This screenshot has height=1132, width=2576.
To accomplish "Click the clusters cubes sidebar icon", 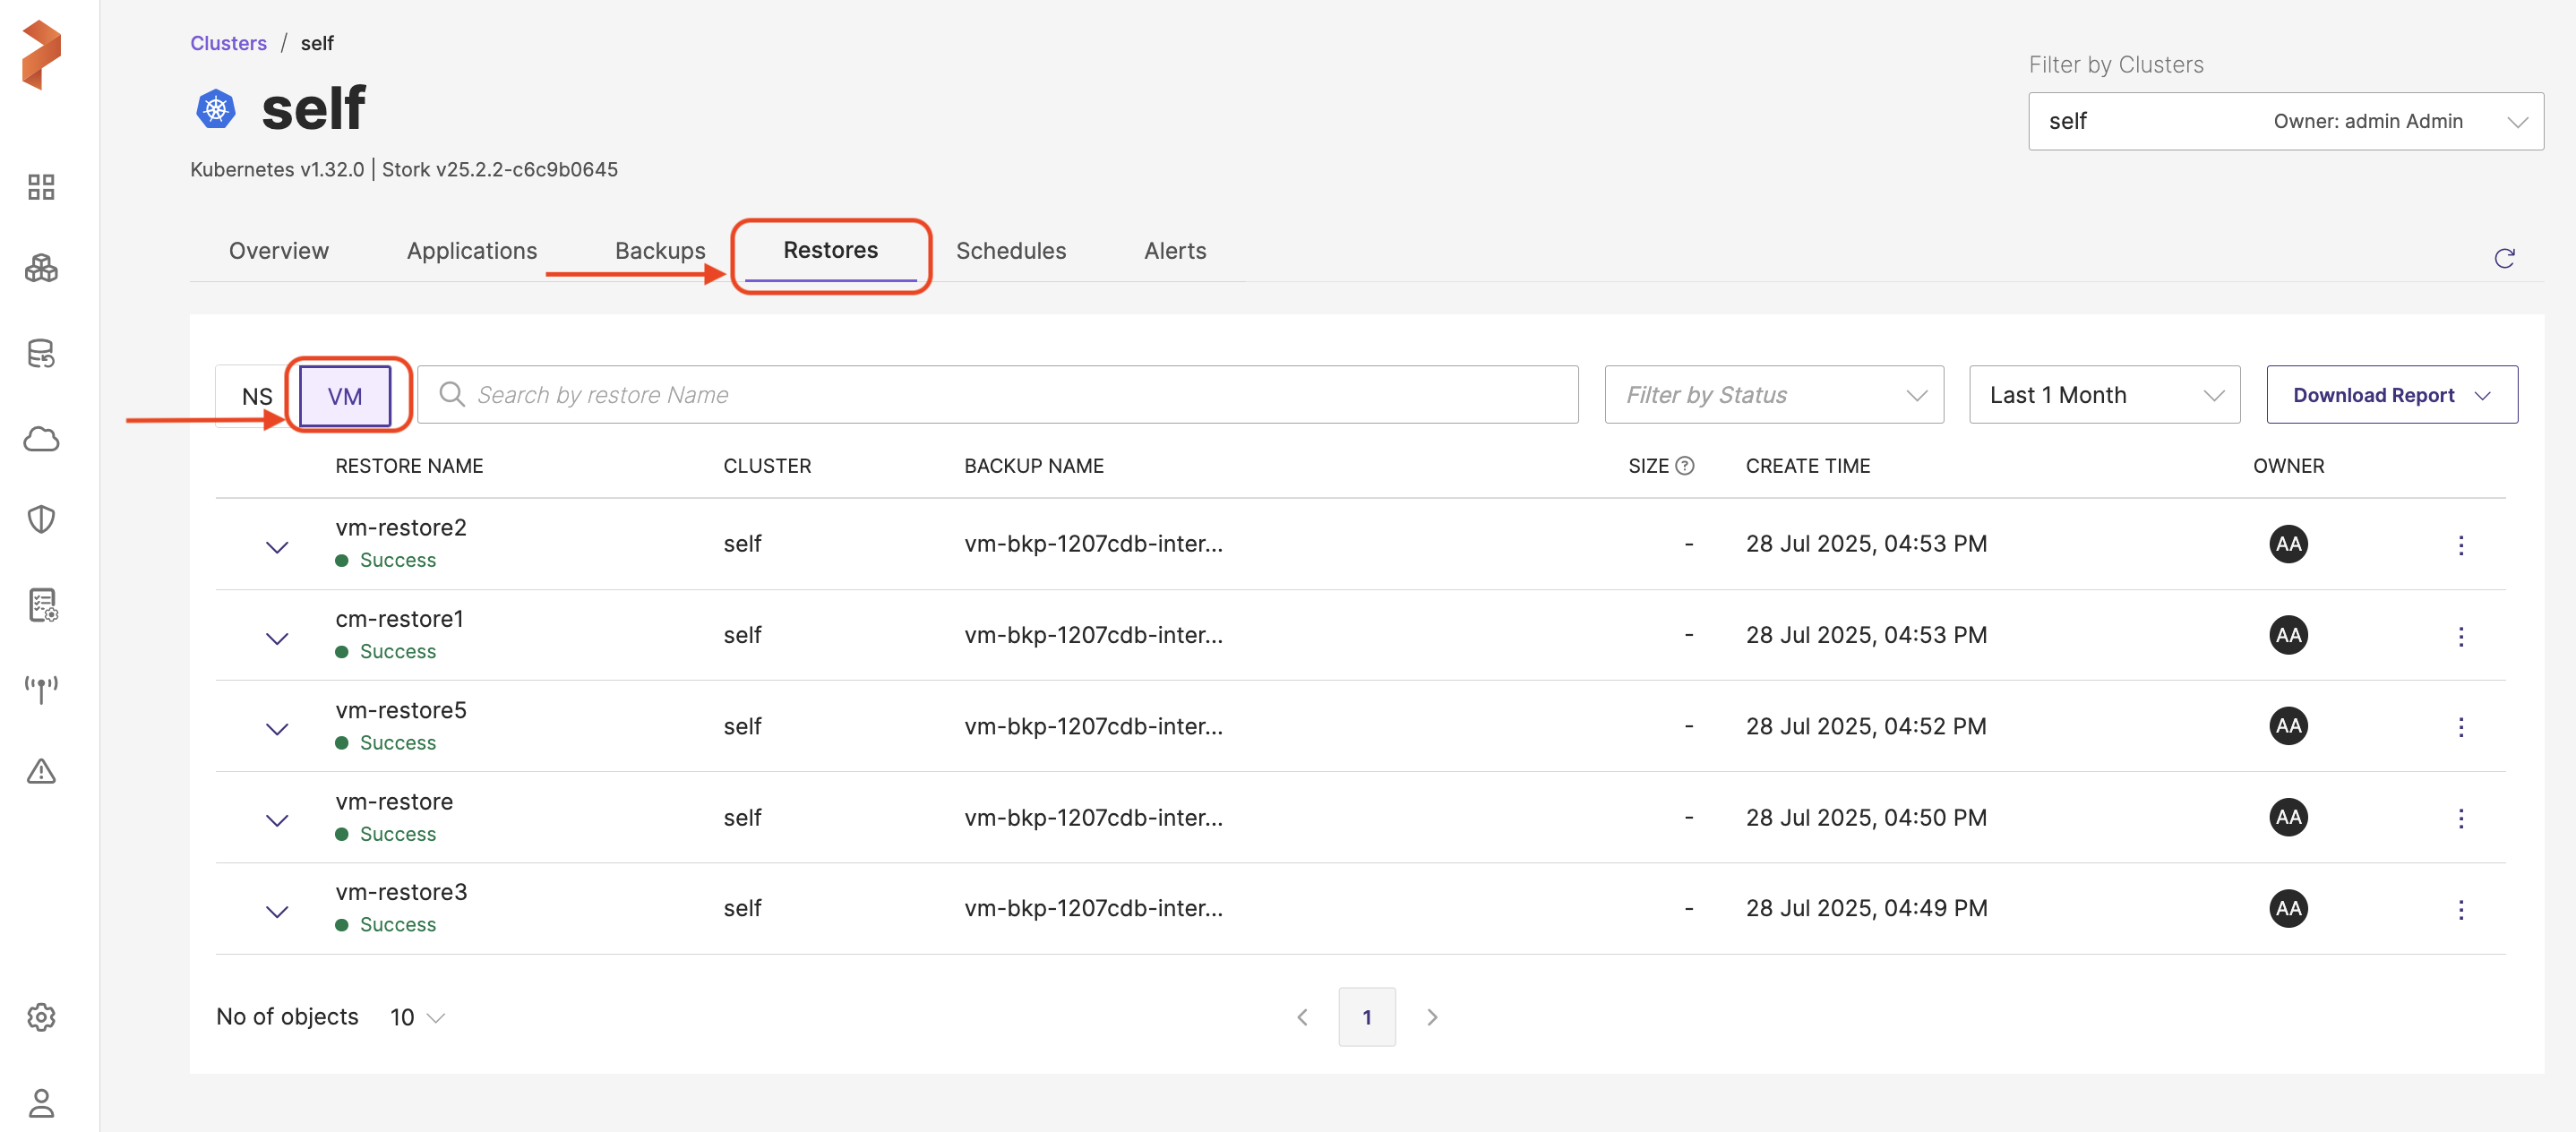I will click(41, 268).
